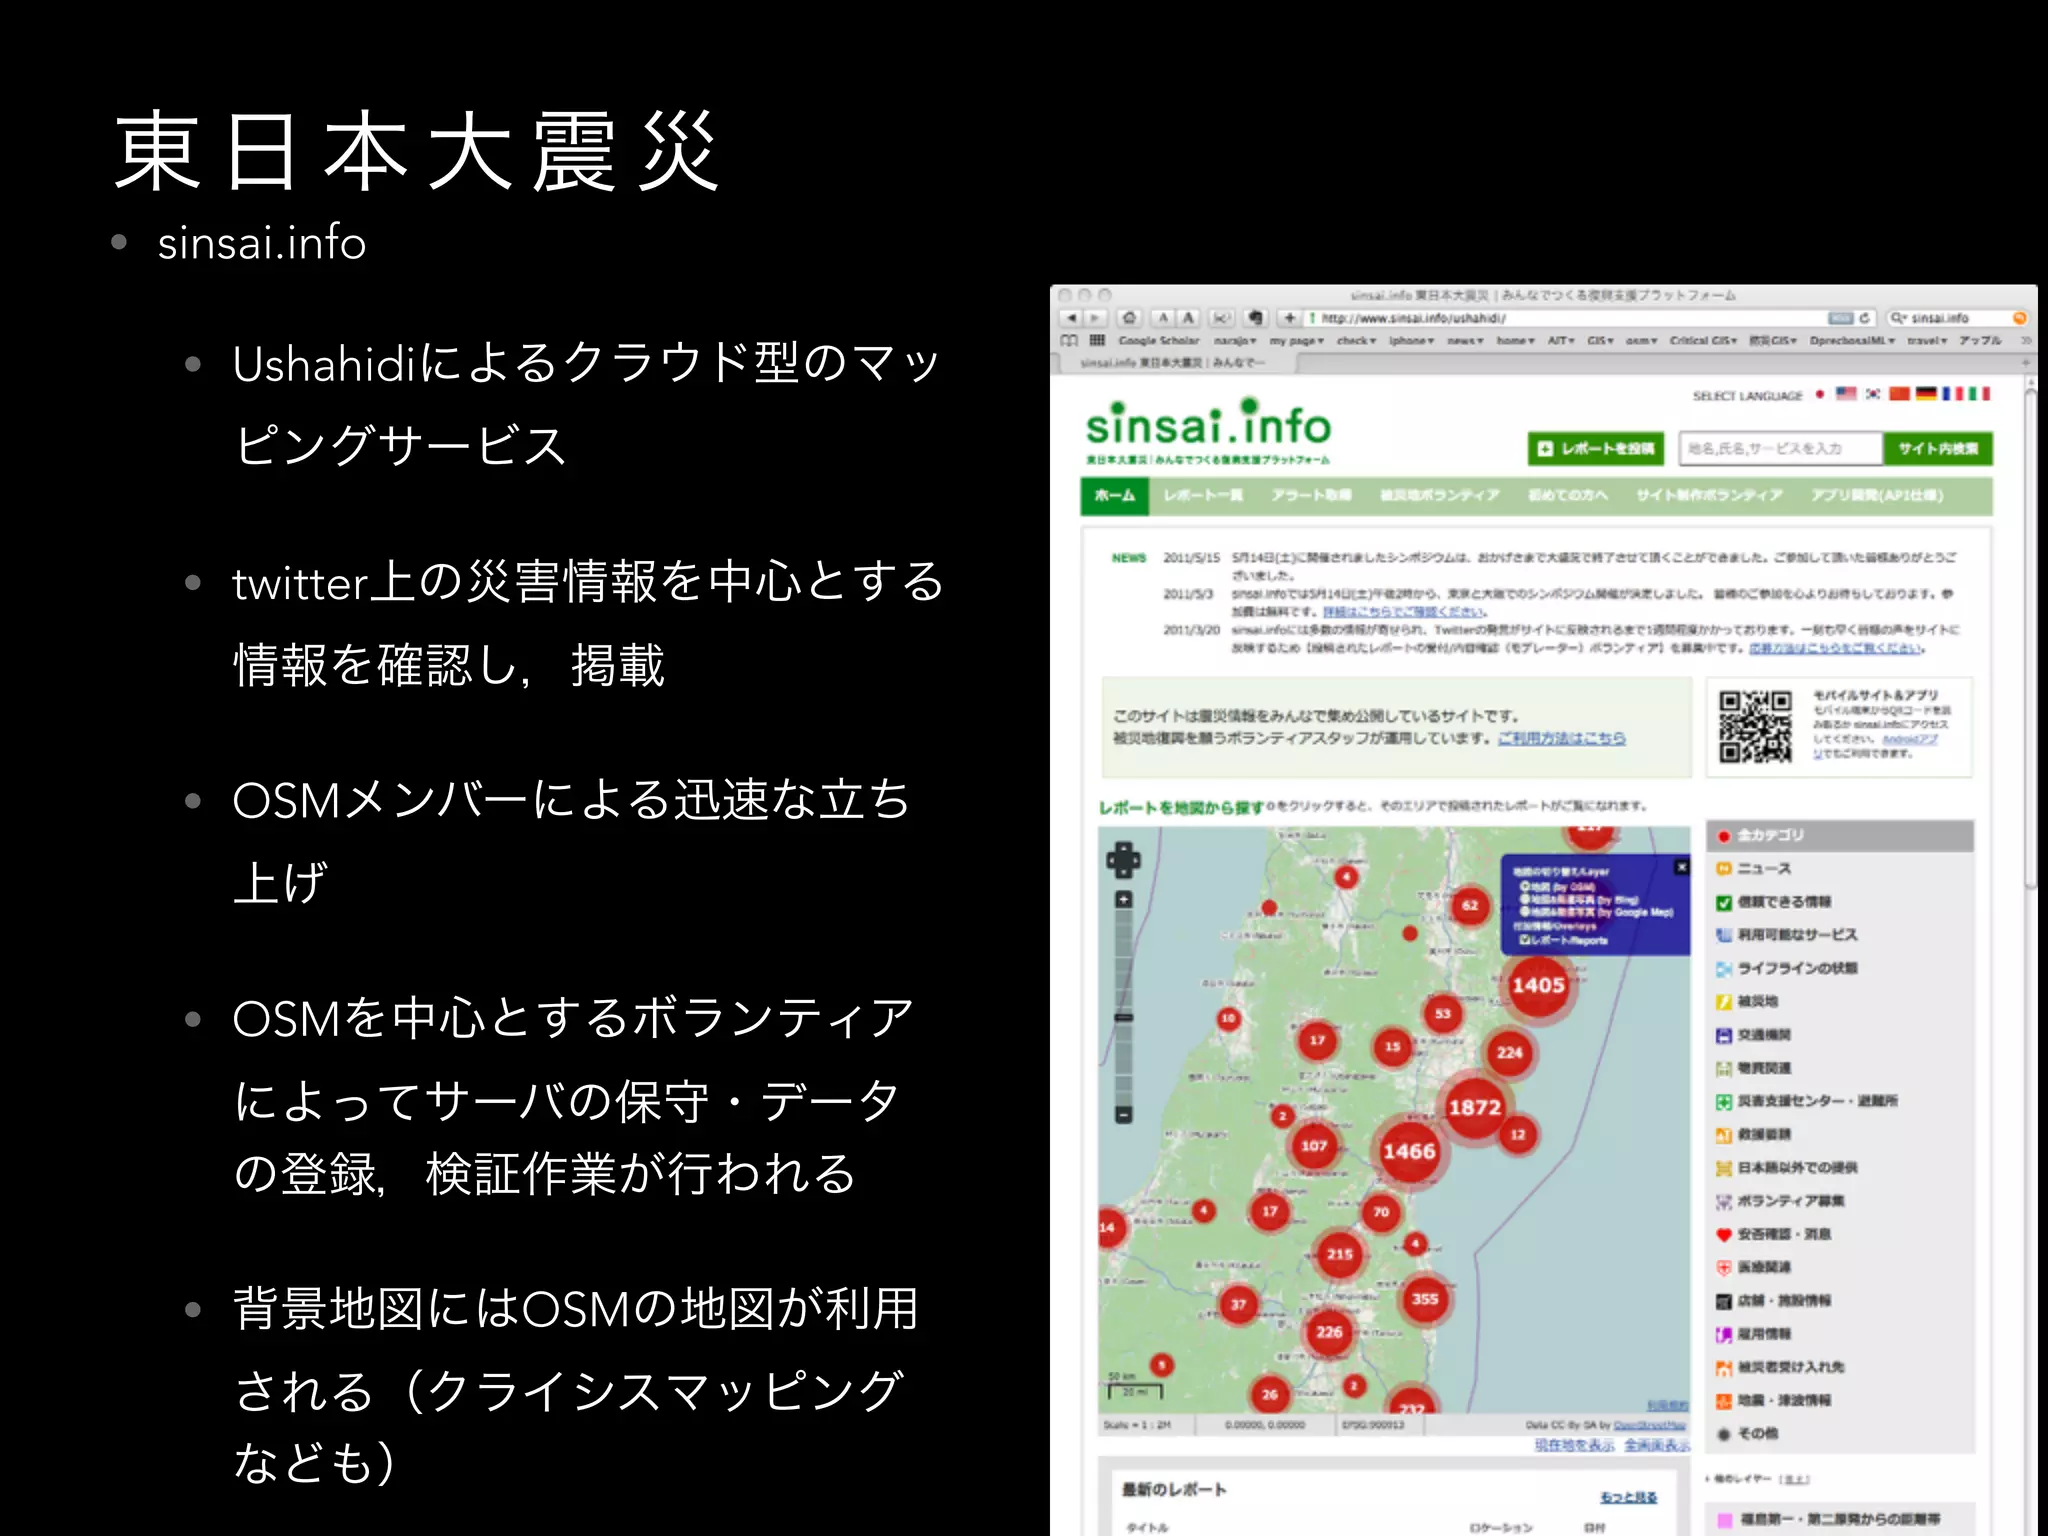Click the browser Back arrow button
The width and height of the screenshot is (2048, 1536).
1072,318
